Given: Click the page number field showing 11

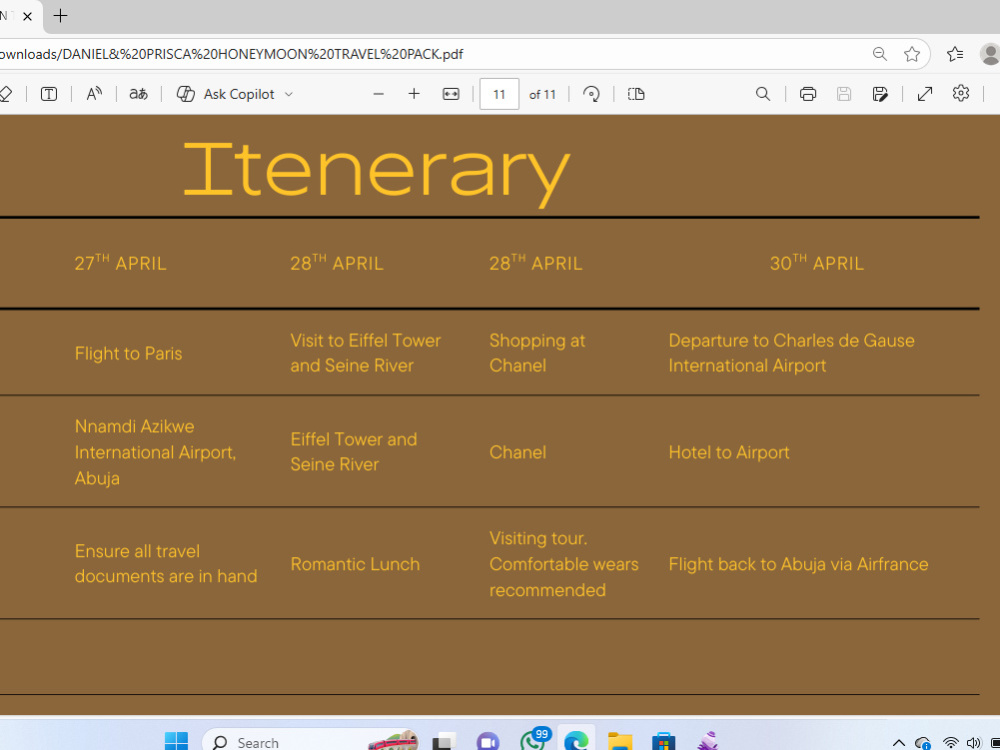Looking at the screenshot, I should click(x=499, y=94).
